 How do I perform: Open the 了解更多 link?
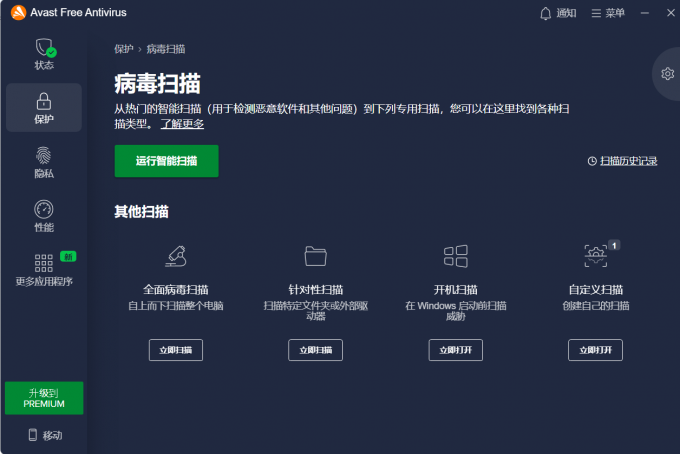pos(182,124)
